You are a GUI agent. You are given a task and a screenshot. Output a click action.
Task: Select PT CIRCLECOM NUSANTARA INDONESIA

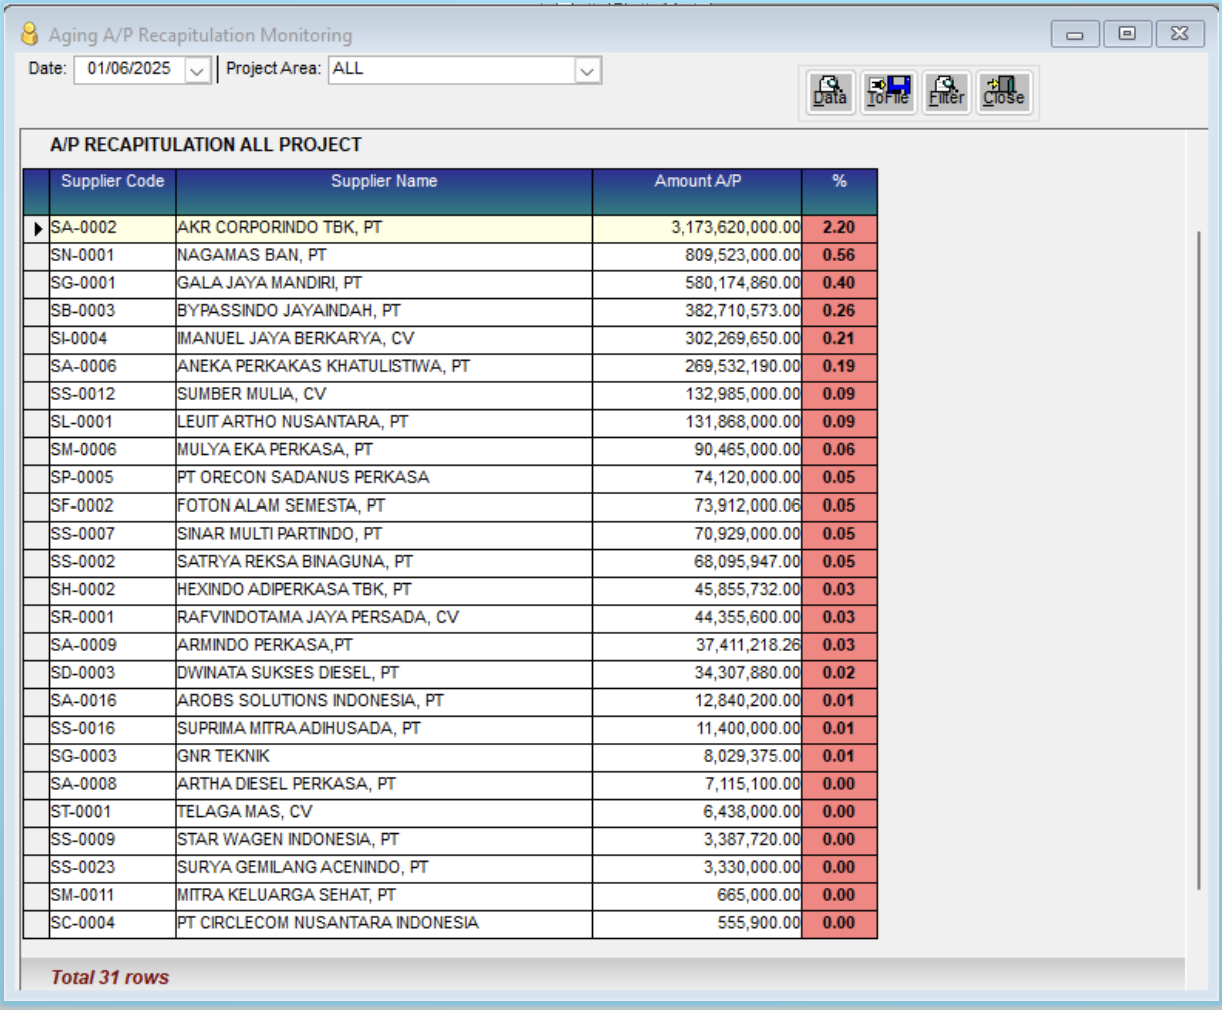[x=384, y=924]
